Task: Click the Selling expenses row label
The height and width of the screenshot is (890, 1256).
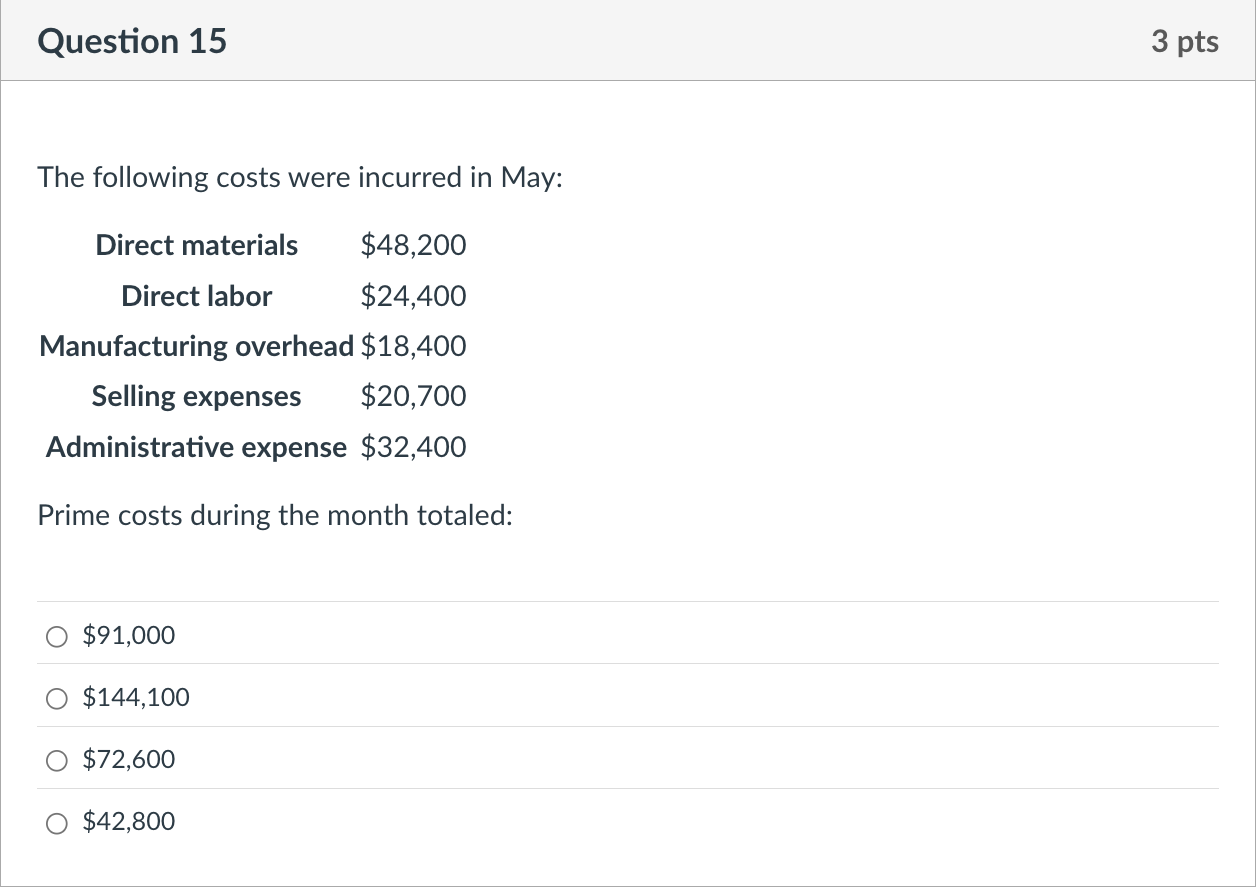Action: pyautogui.click(x=196, y=397)
